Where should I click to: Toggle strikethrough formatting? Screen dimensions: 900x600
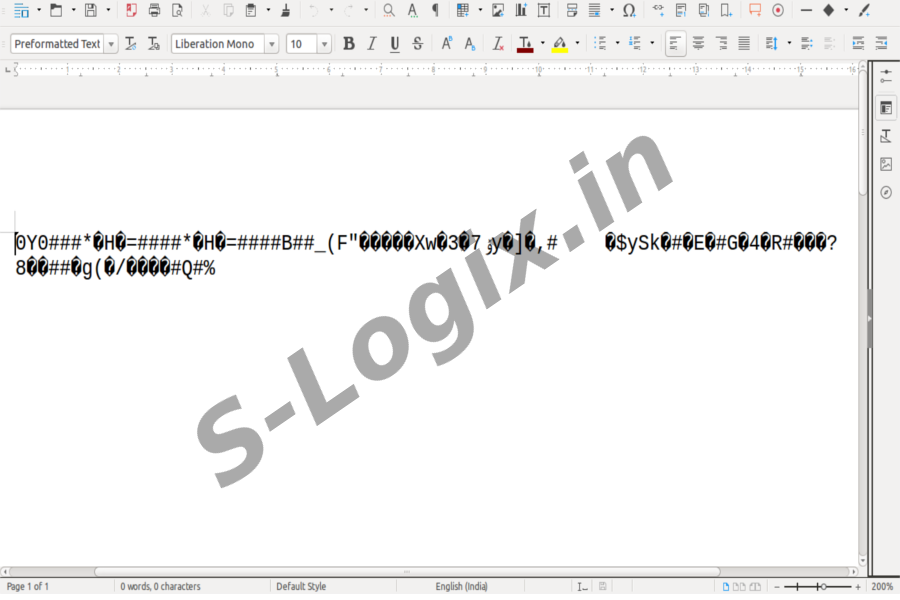(x=418, y=44)
